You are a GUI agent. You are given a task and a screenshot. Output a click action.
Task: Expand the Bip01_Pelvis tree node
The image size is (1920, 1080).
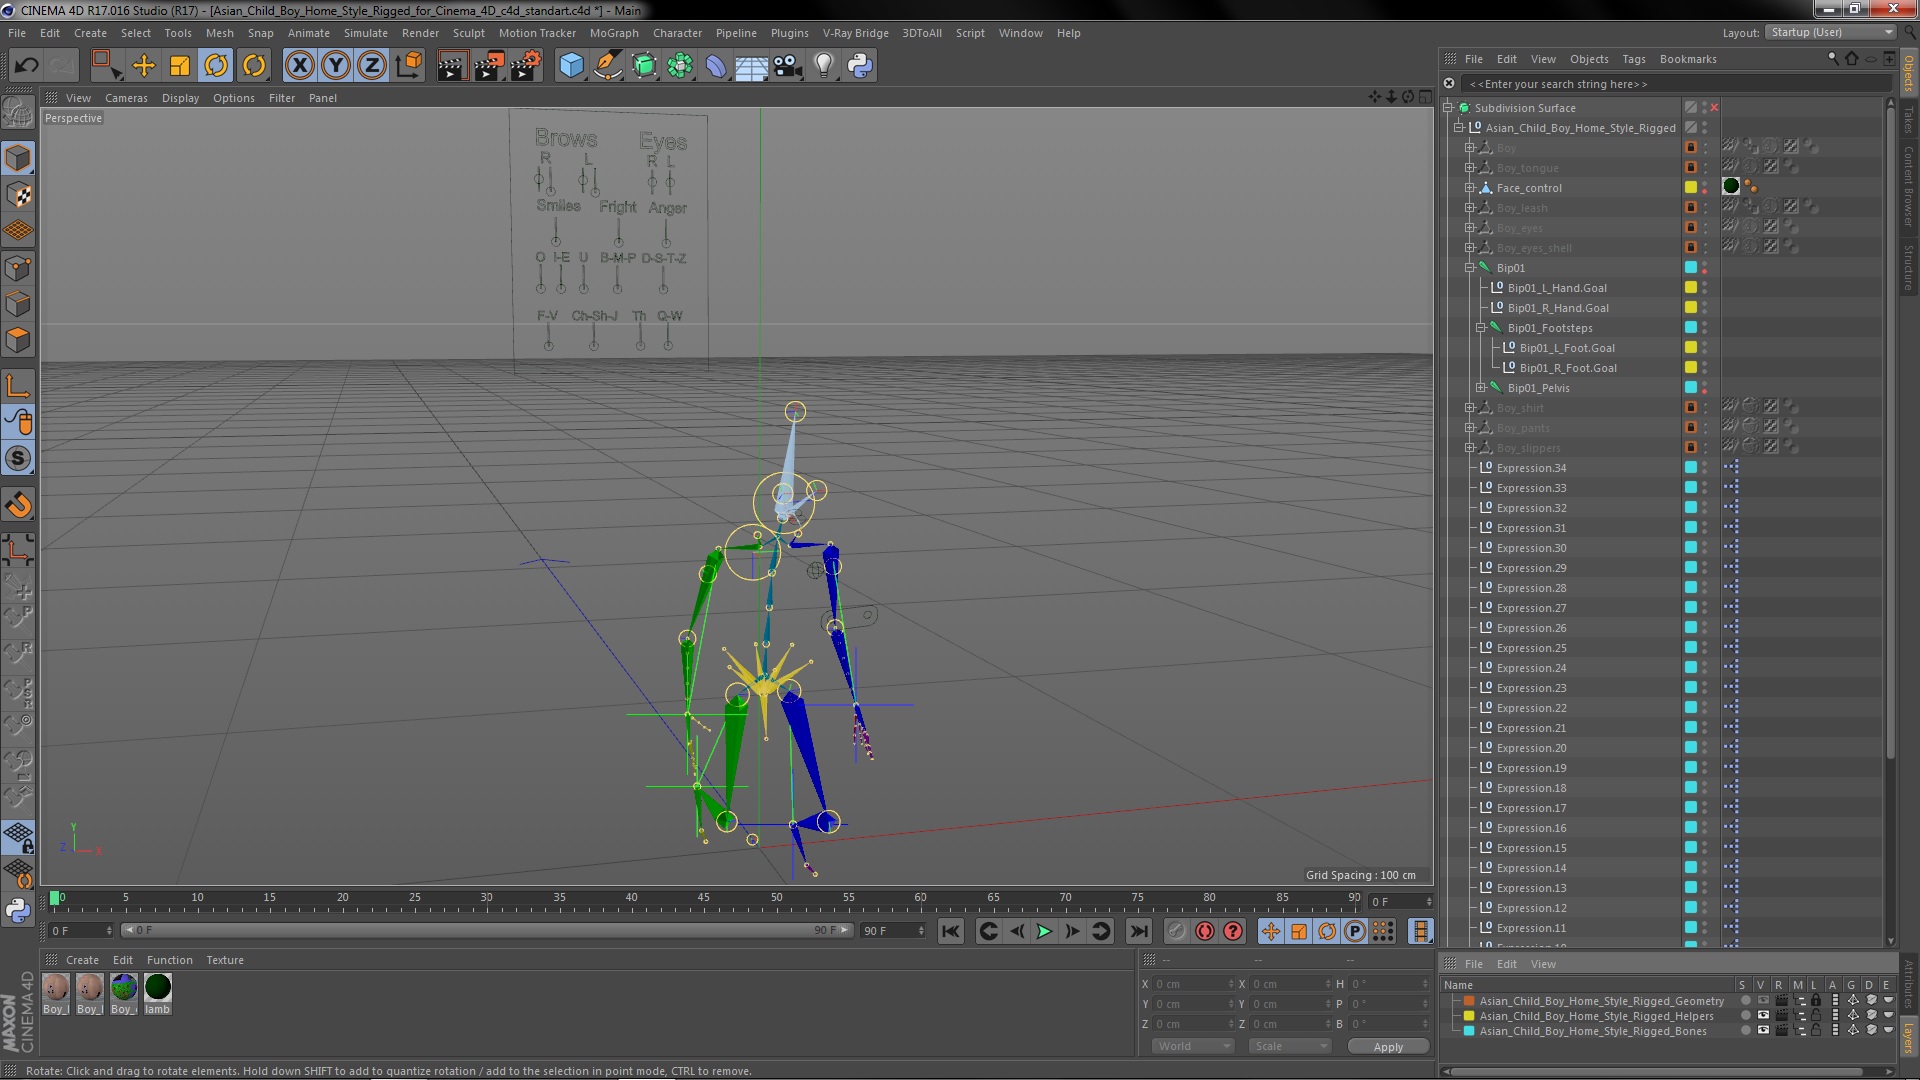[x=1481, y=388]
